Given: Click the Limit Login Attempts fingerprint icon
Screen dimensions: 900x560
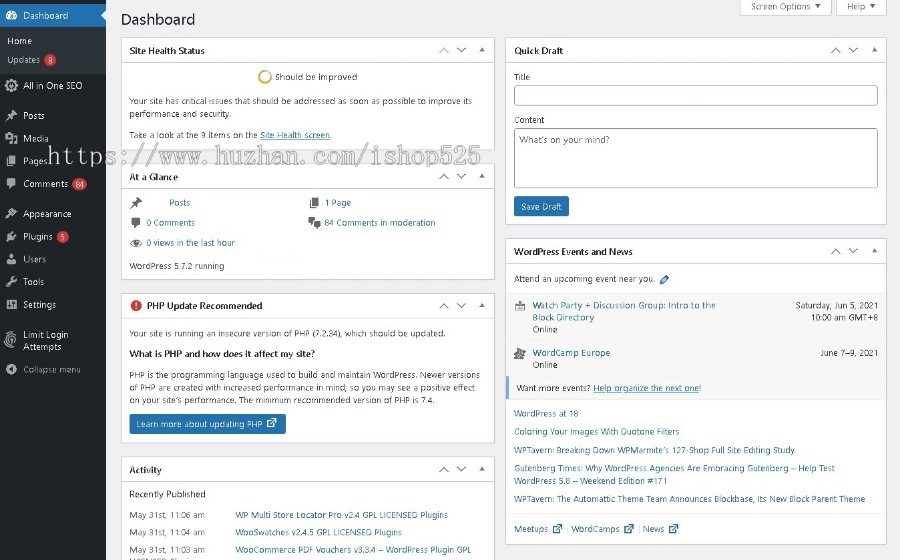Looking at the screenshot, I should point(10,340).
